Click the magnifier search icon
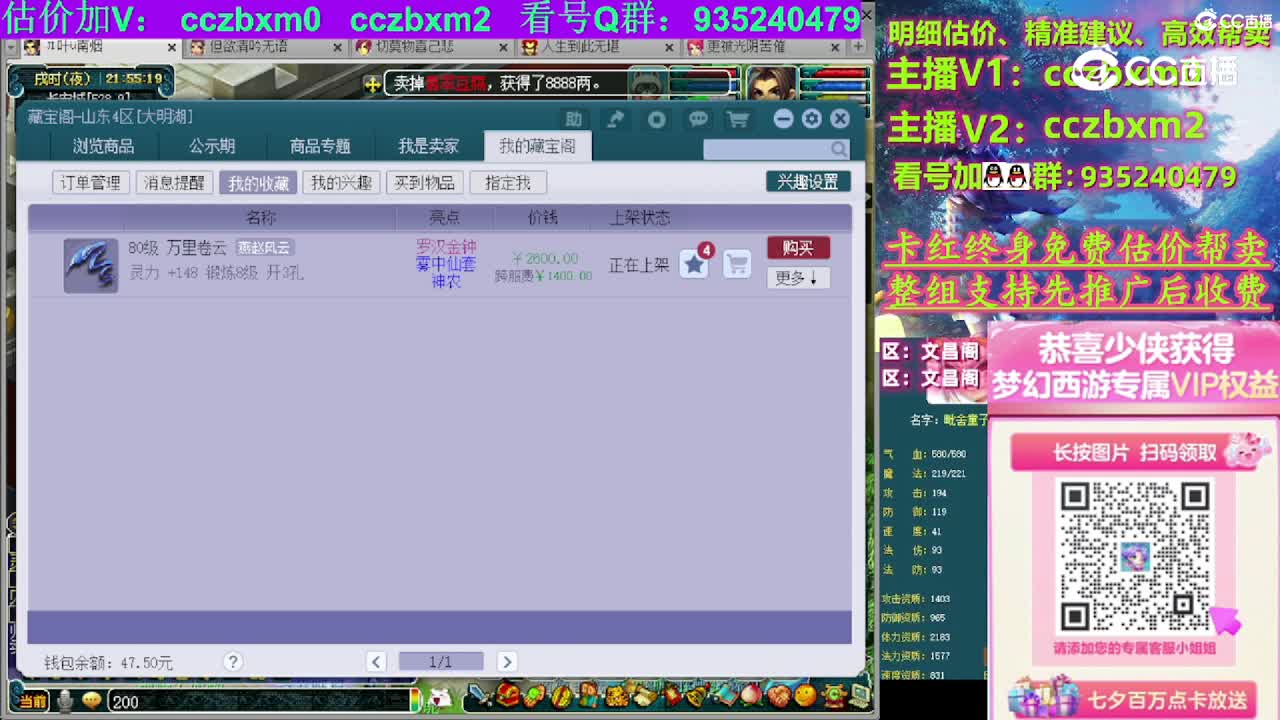 pos(839,149)
